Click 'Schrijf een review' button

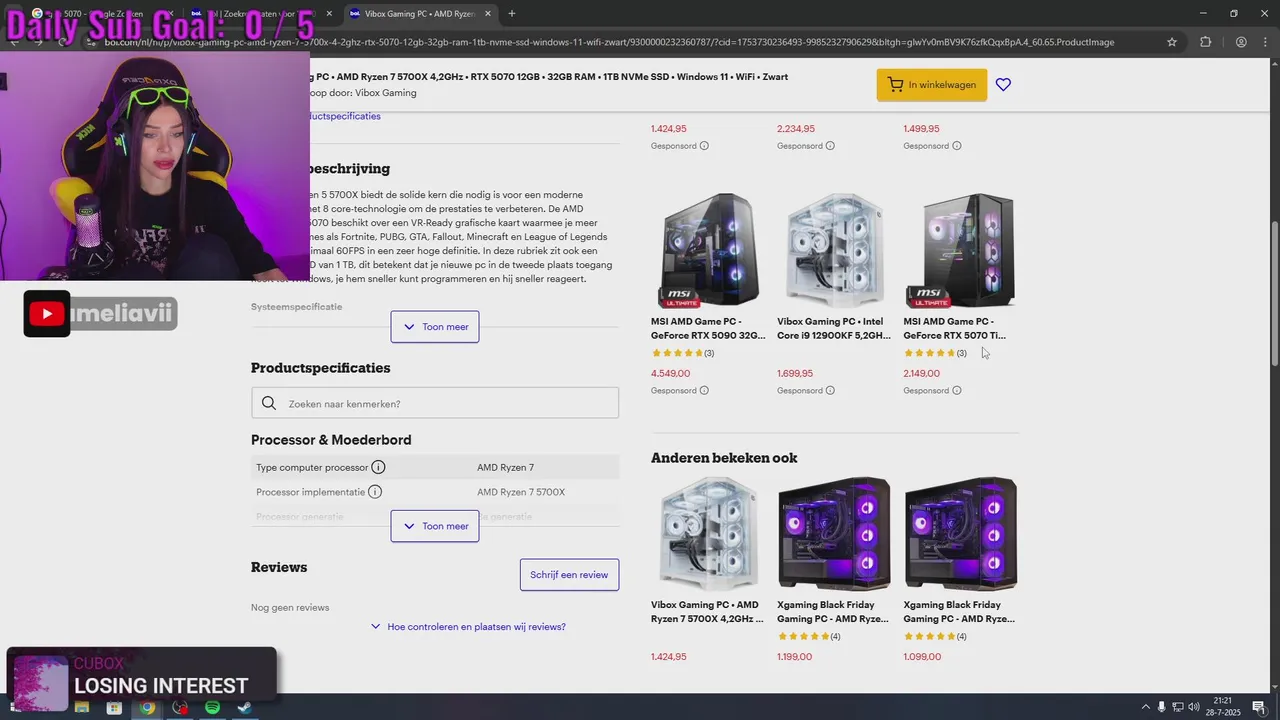[x=569, y=575]
